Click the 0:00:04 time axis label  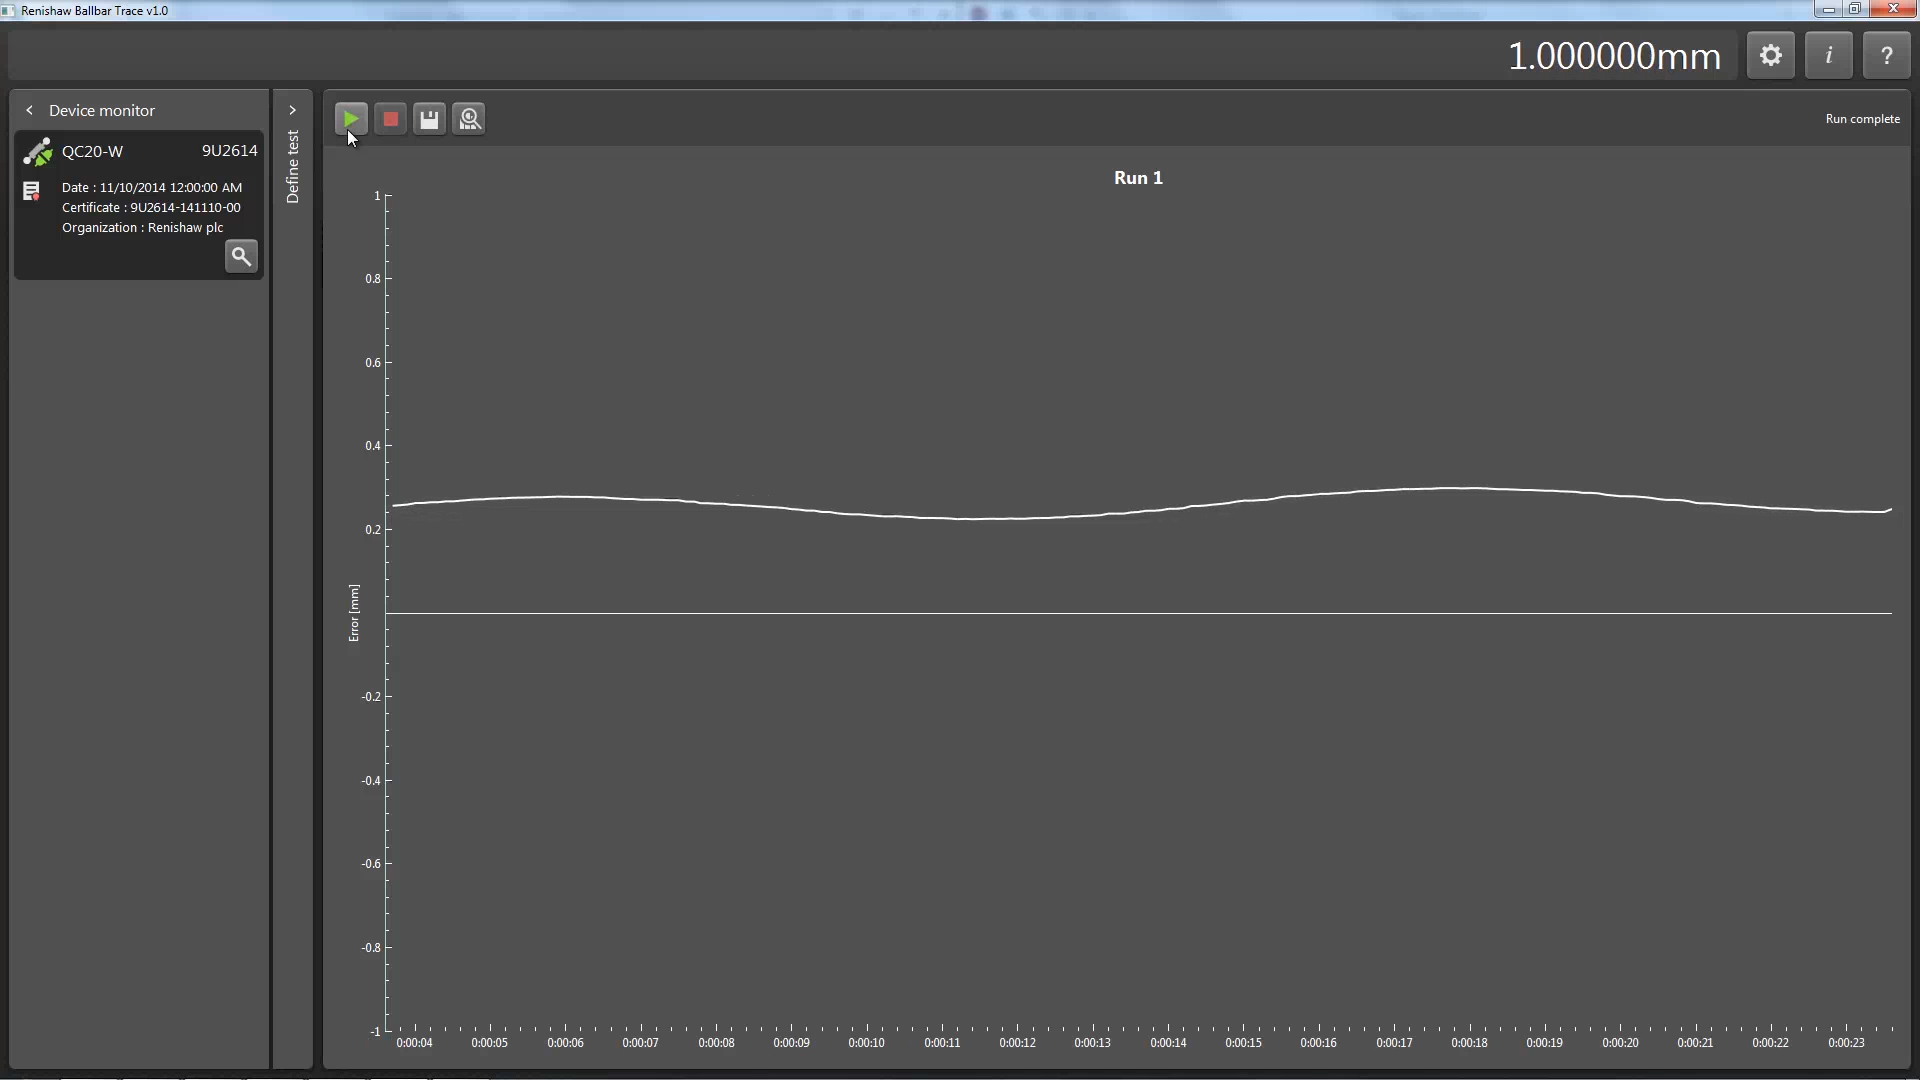[414, 1043]
